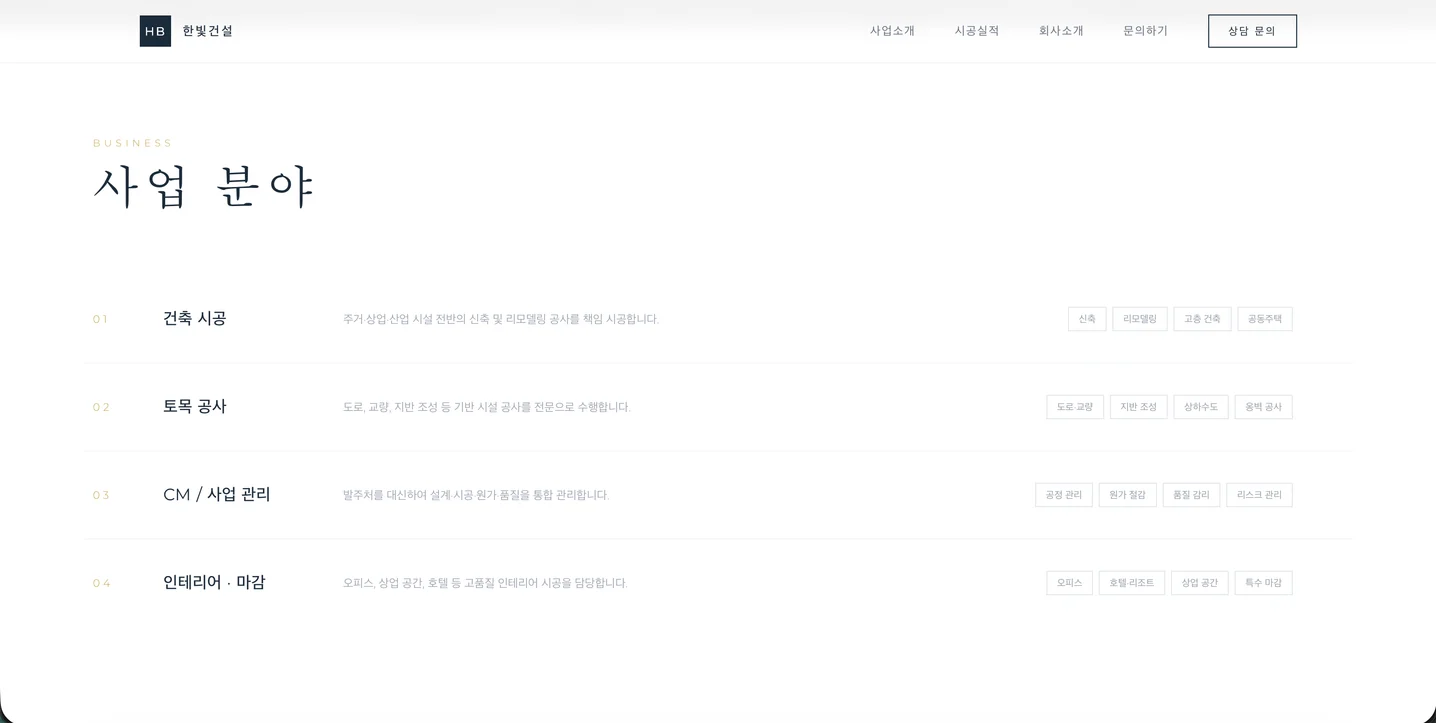
Task: Select the 토목 공사 heading
Action: pos(195,406)
